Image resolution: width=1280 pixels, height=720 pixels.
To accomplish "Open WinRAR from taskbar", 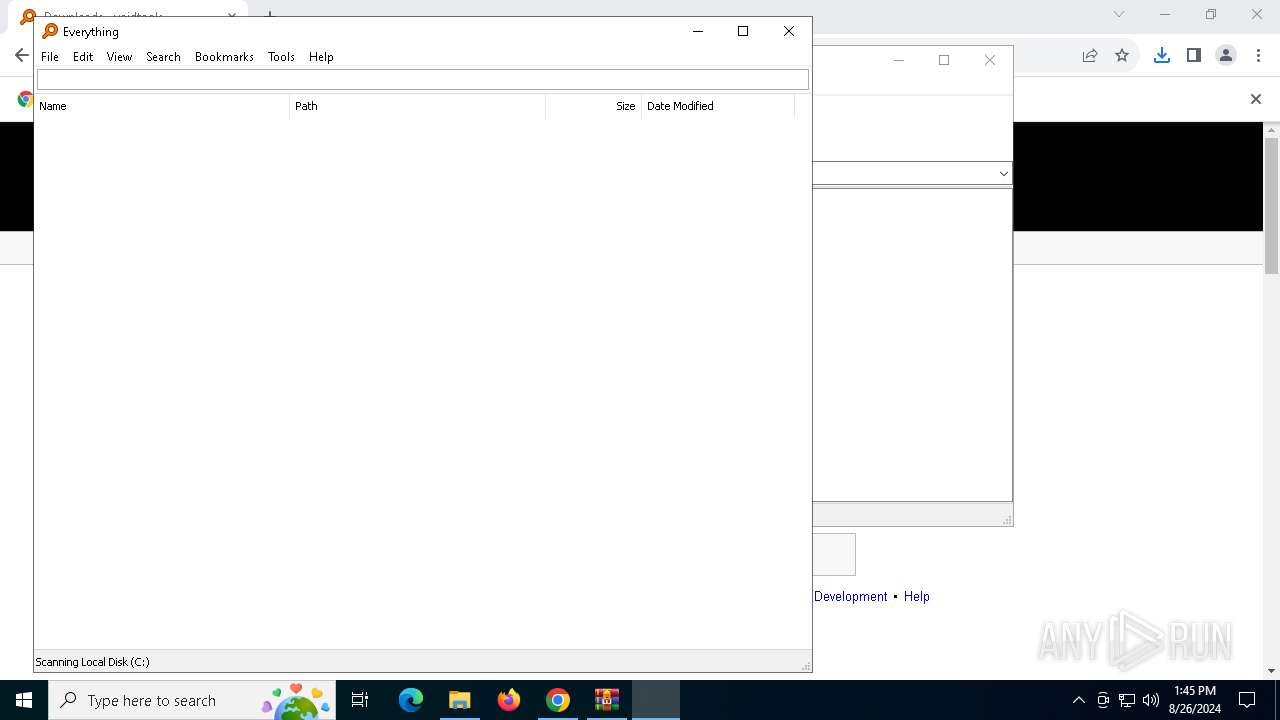I will click(607, 700).
